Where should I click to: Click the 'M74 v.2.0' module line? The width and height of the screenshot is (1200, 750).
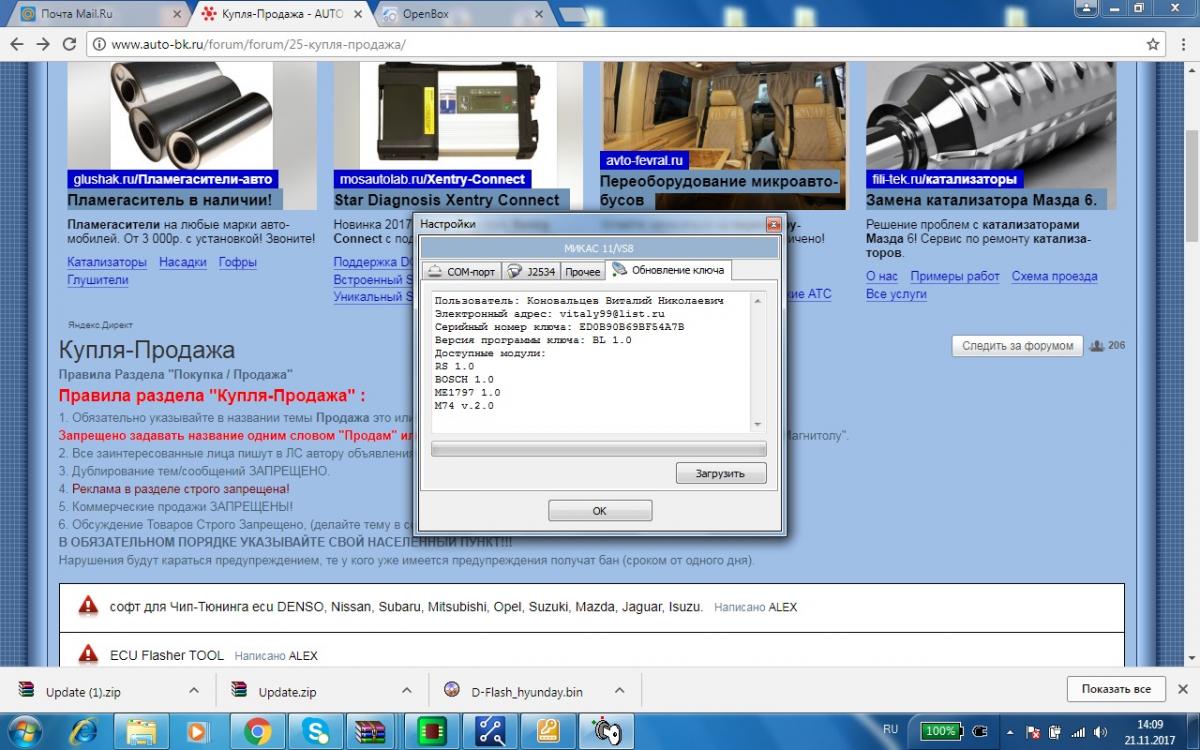coord(464,406)
